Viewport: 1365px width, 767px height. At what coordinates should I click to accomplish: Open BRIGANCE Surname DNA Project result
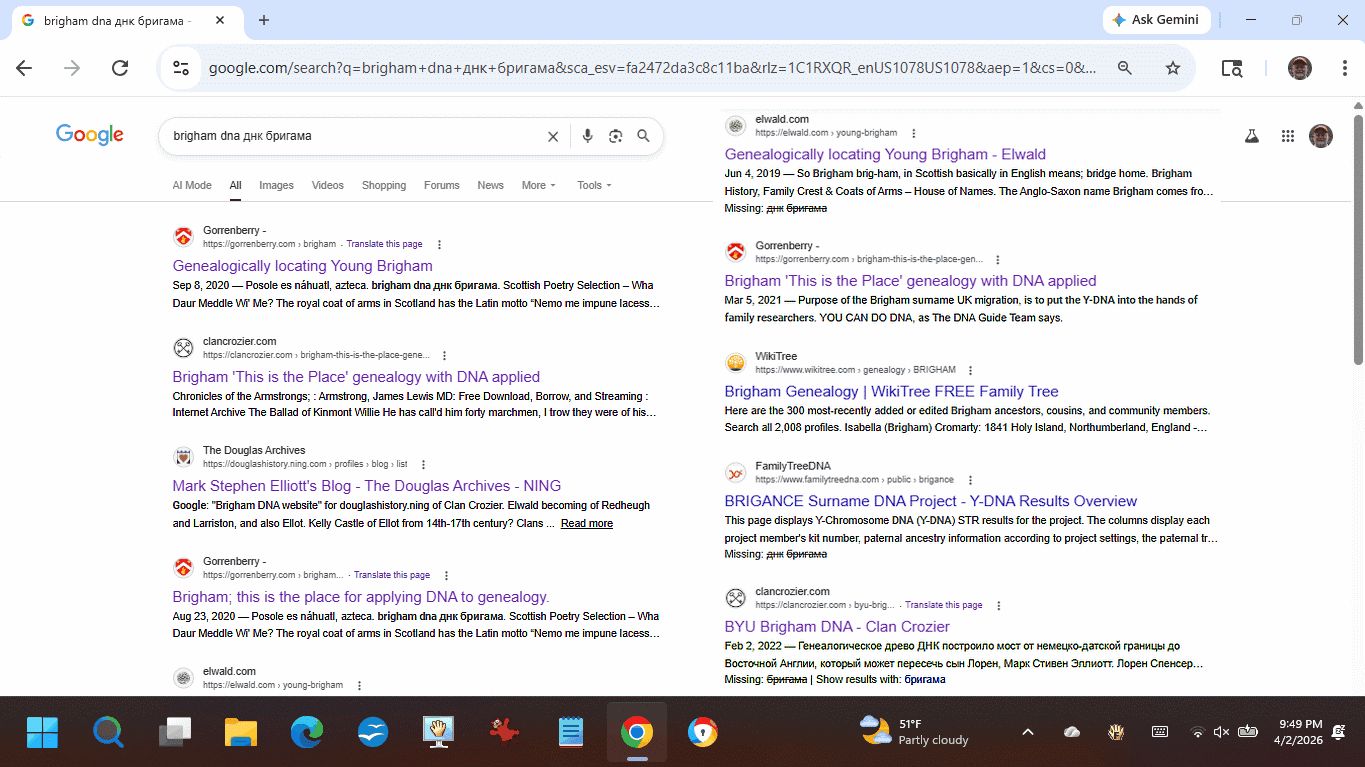[x=930, y=501]
